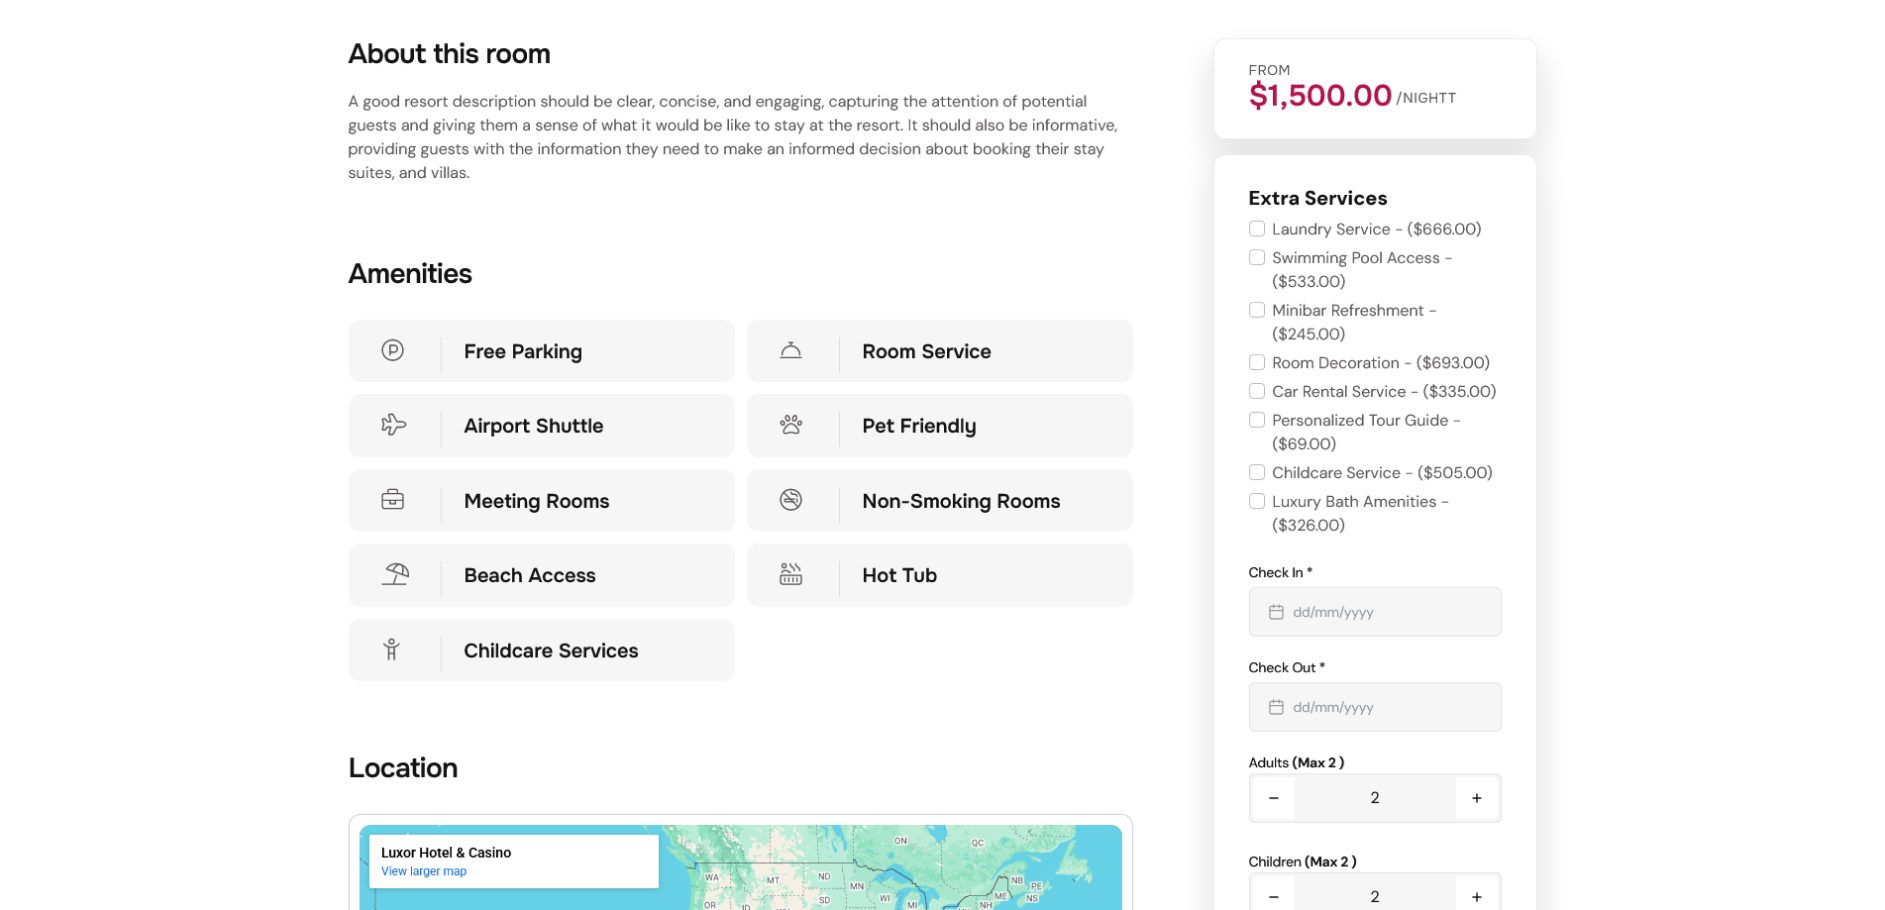Image resolution: width=1885 pixels, height=910 pixels.
Task: Click the Pet Friendly paw icon
Action: (791, 425)
